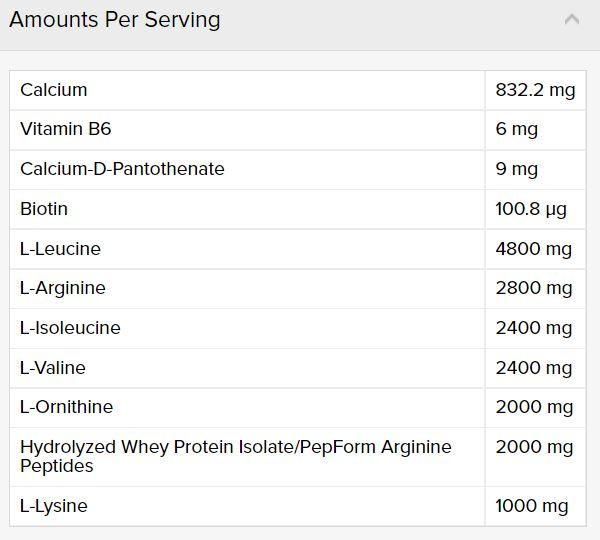This screenshot has height=540, width=600.
Task: Select the L-Lysine row label
Action: tap(54, 506)
